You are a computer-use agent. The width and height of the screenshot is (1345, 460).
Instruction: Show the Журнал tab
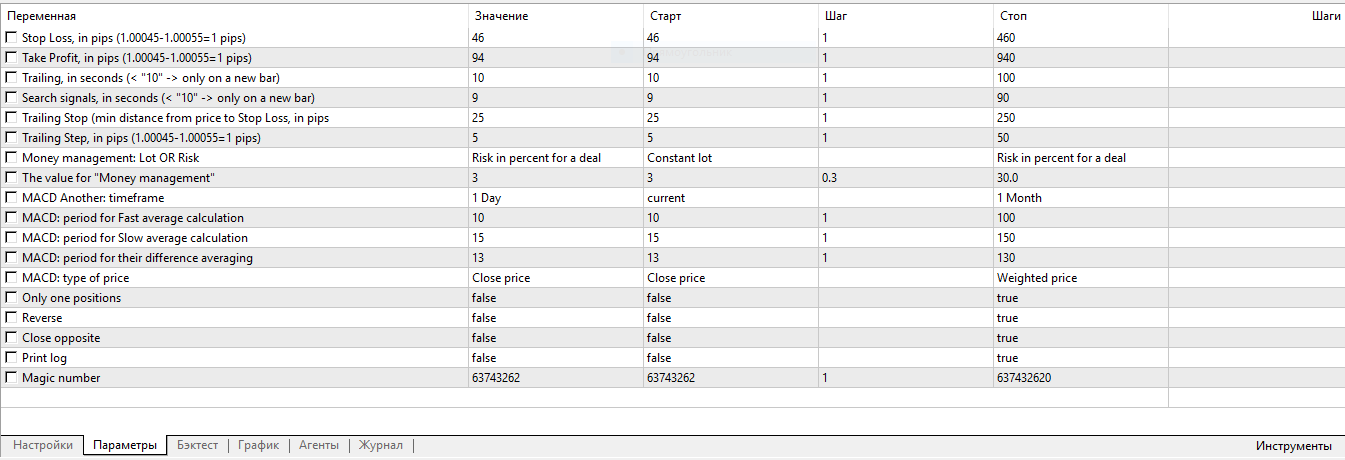381,446
